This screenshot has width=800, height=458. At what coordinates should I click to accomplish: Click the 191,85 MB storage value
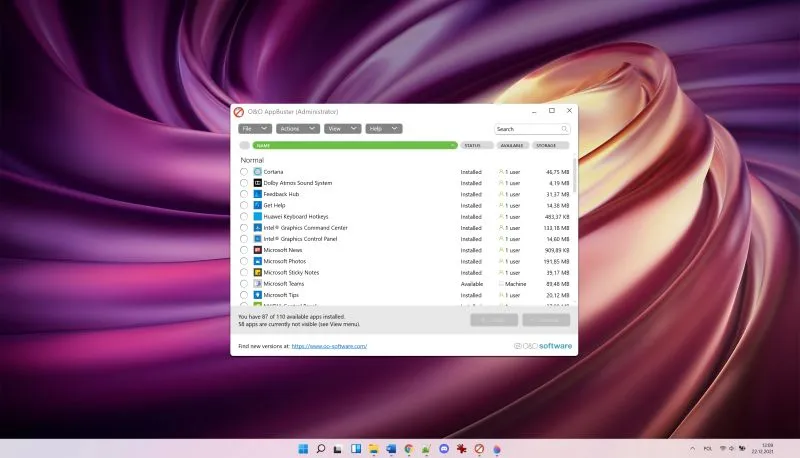(556, 262)
